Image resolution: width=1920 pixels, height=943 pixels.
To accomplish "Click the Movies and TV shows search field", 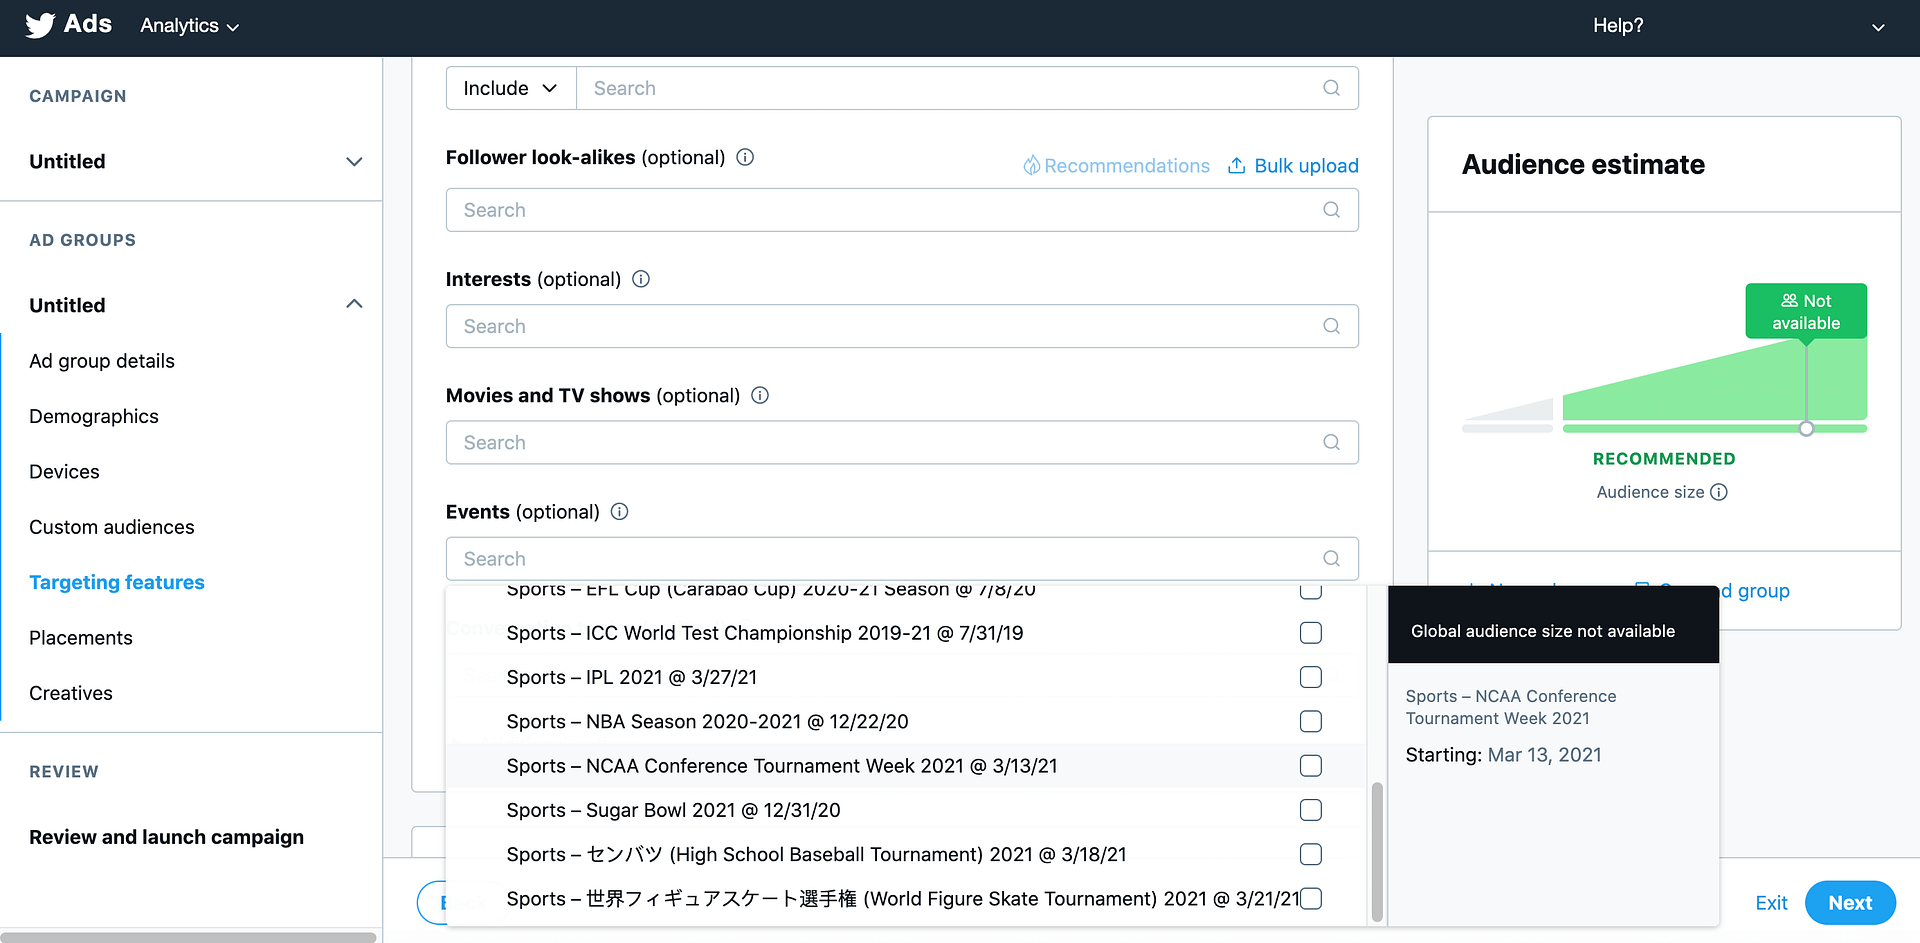I will tap(902, 442).
